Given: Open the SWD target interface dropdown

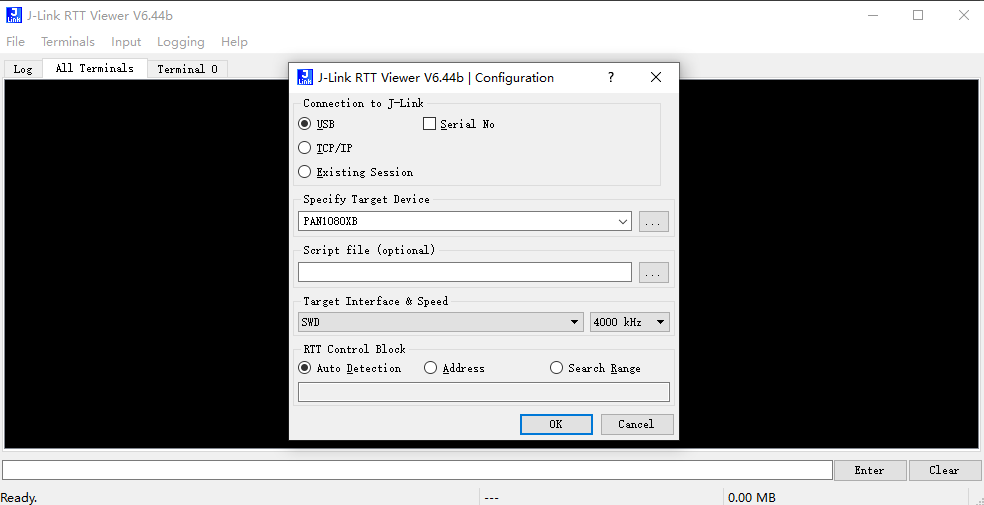Looking at the screenshot, I should pos(439,322).
